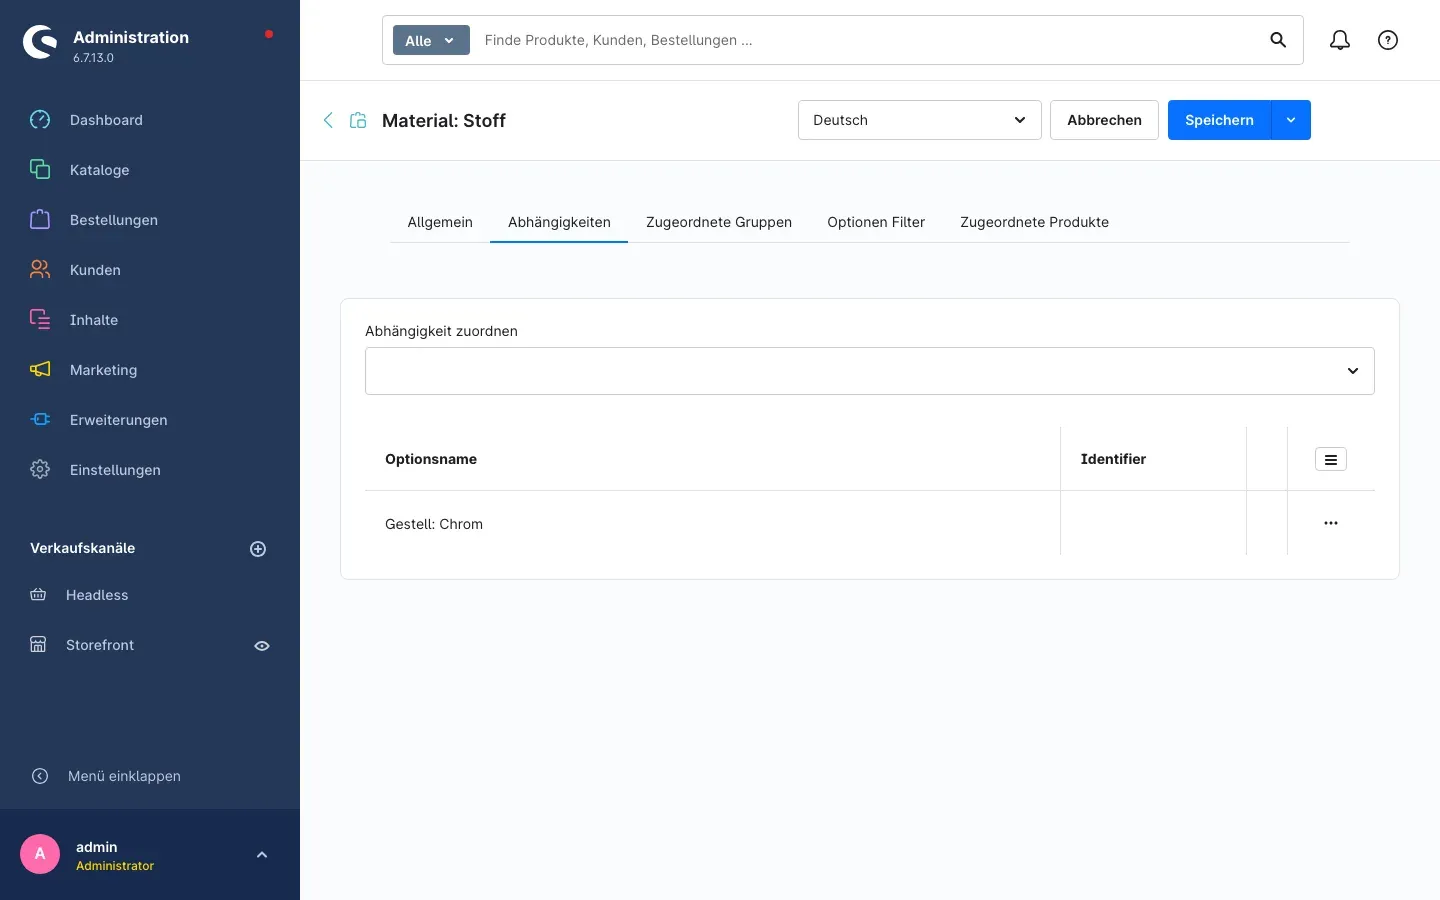Click the Erweiterungen plug icon
Viewport: 1440px width, 900px height.
click(x=40, y=420)
